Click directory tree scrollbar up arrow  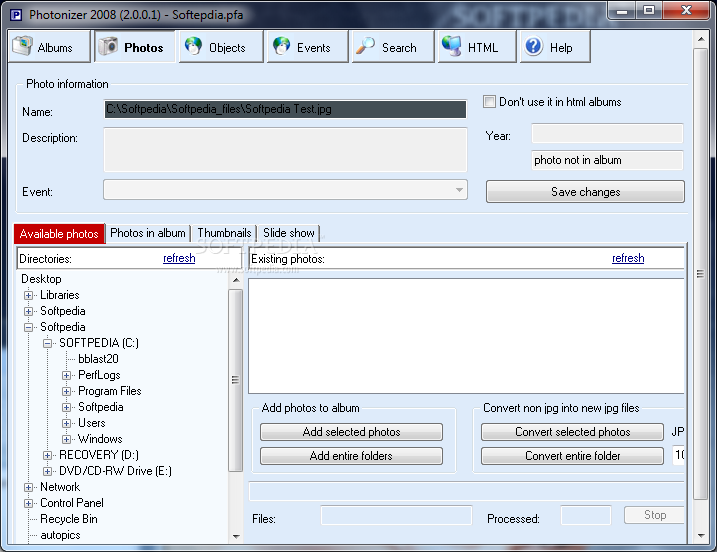point(236,280)
